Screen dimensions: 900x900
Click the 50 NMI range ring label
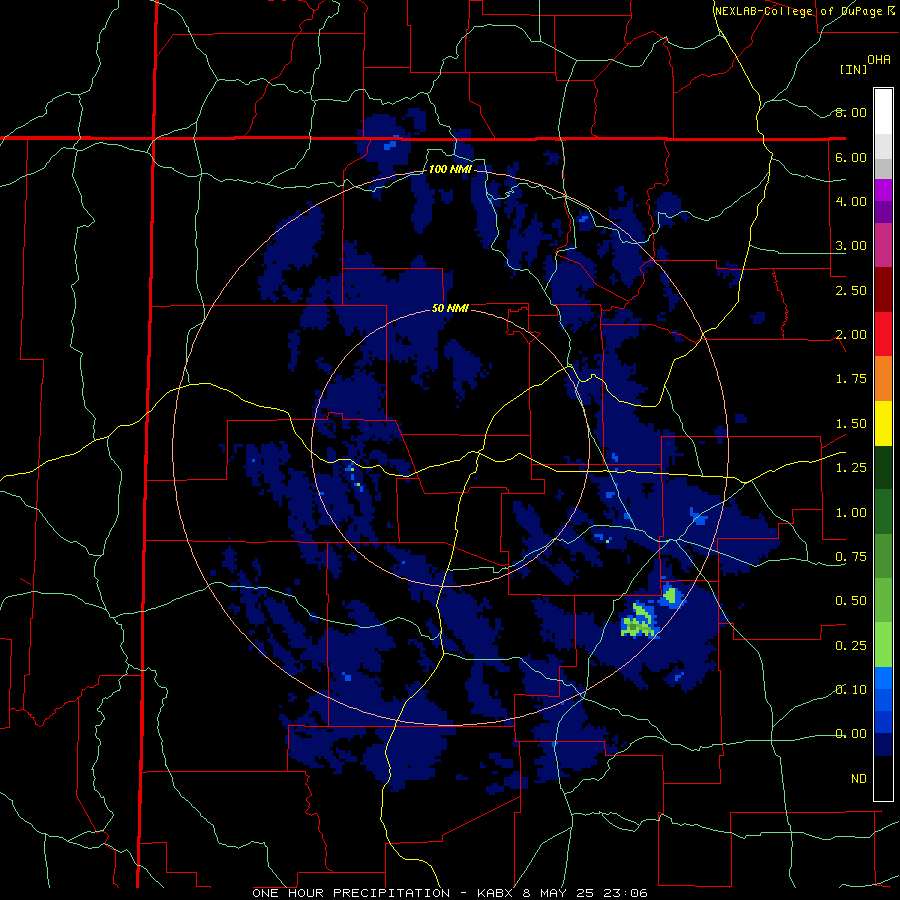coord(450,308)
